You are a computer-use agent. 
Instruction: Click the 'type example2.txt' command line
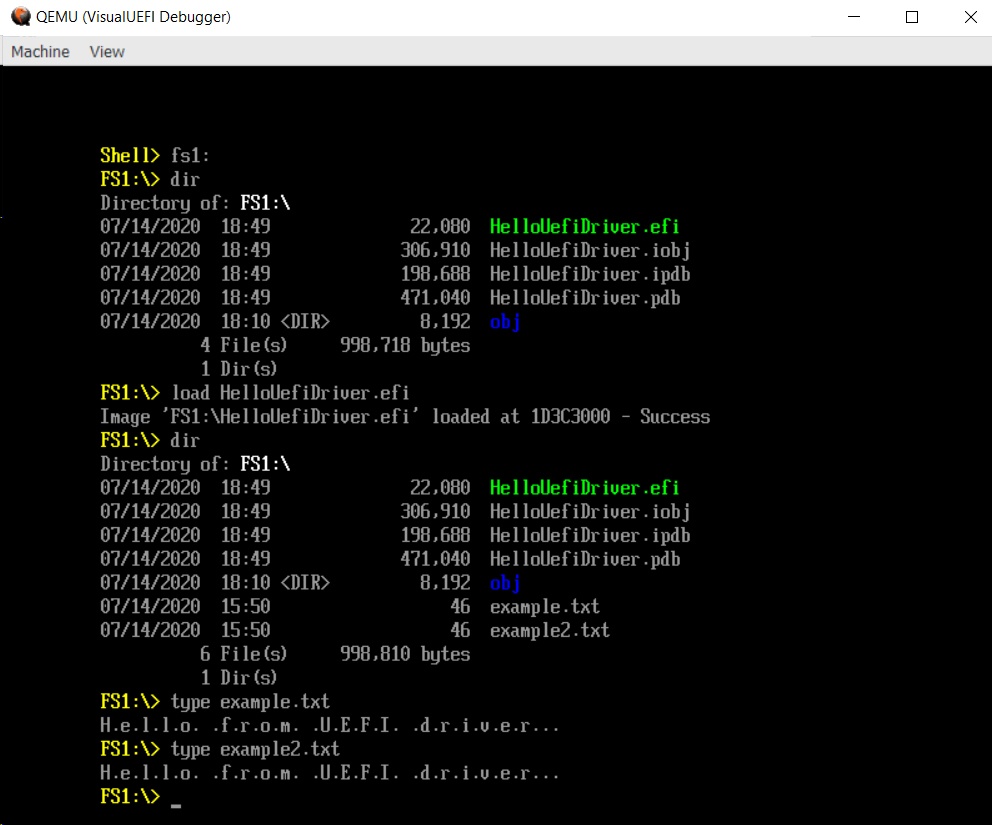pyautogui.click(x=220, y=749)
